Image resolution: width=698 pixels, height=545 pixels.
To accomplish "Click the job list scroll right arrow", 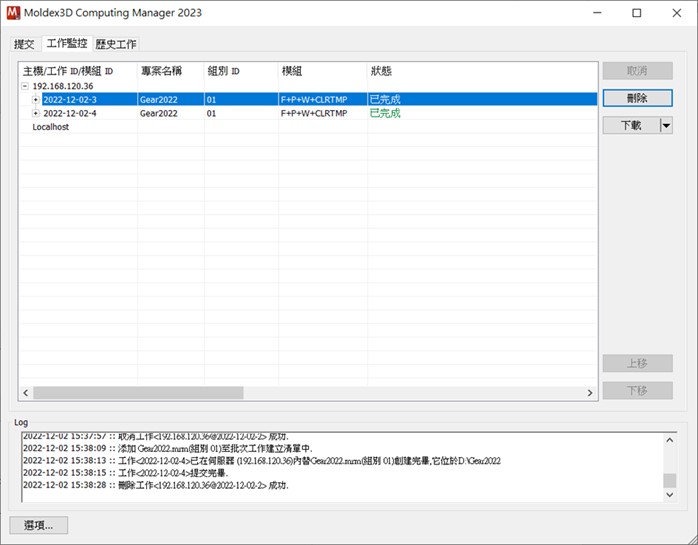I will point(590,393).
